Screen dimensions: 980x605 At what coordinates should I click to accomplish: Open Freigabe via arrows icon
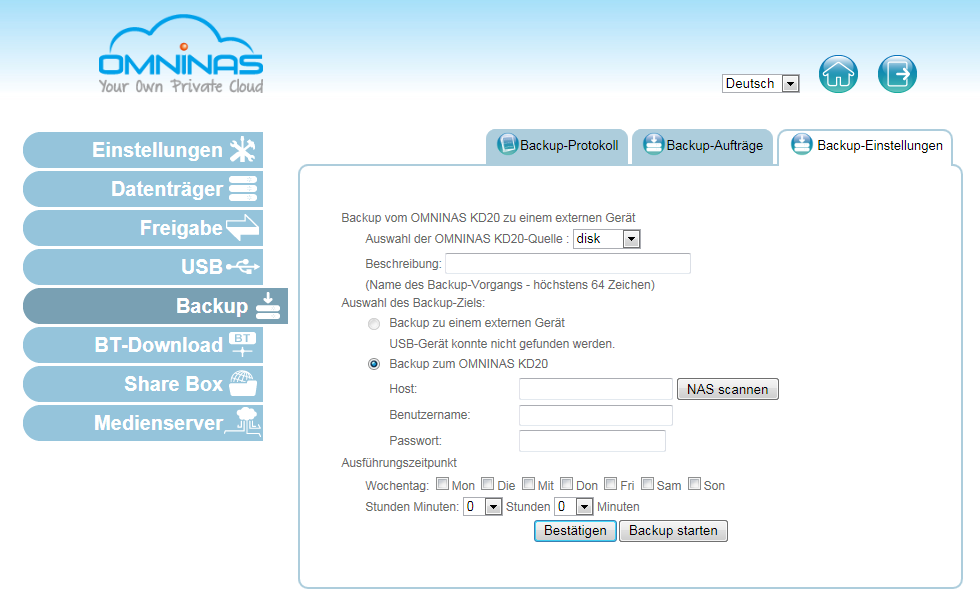(242, 228)
